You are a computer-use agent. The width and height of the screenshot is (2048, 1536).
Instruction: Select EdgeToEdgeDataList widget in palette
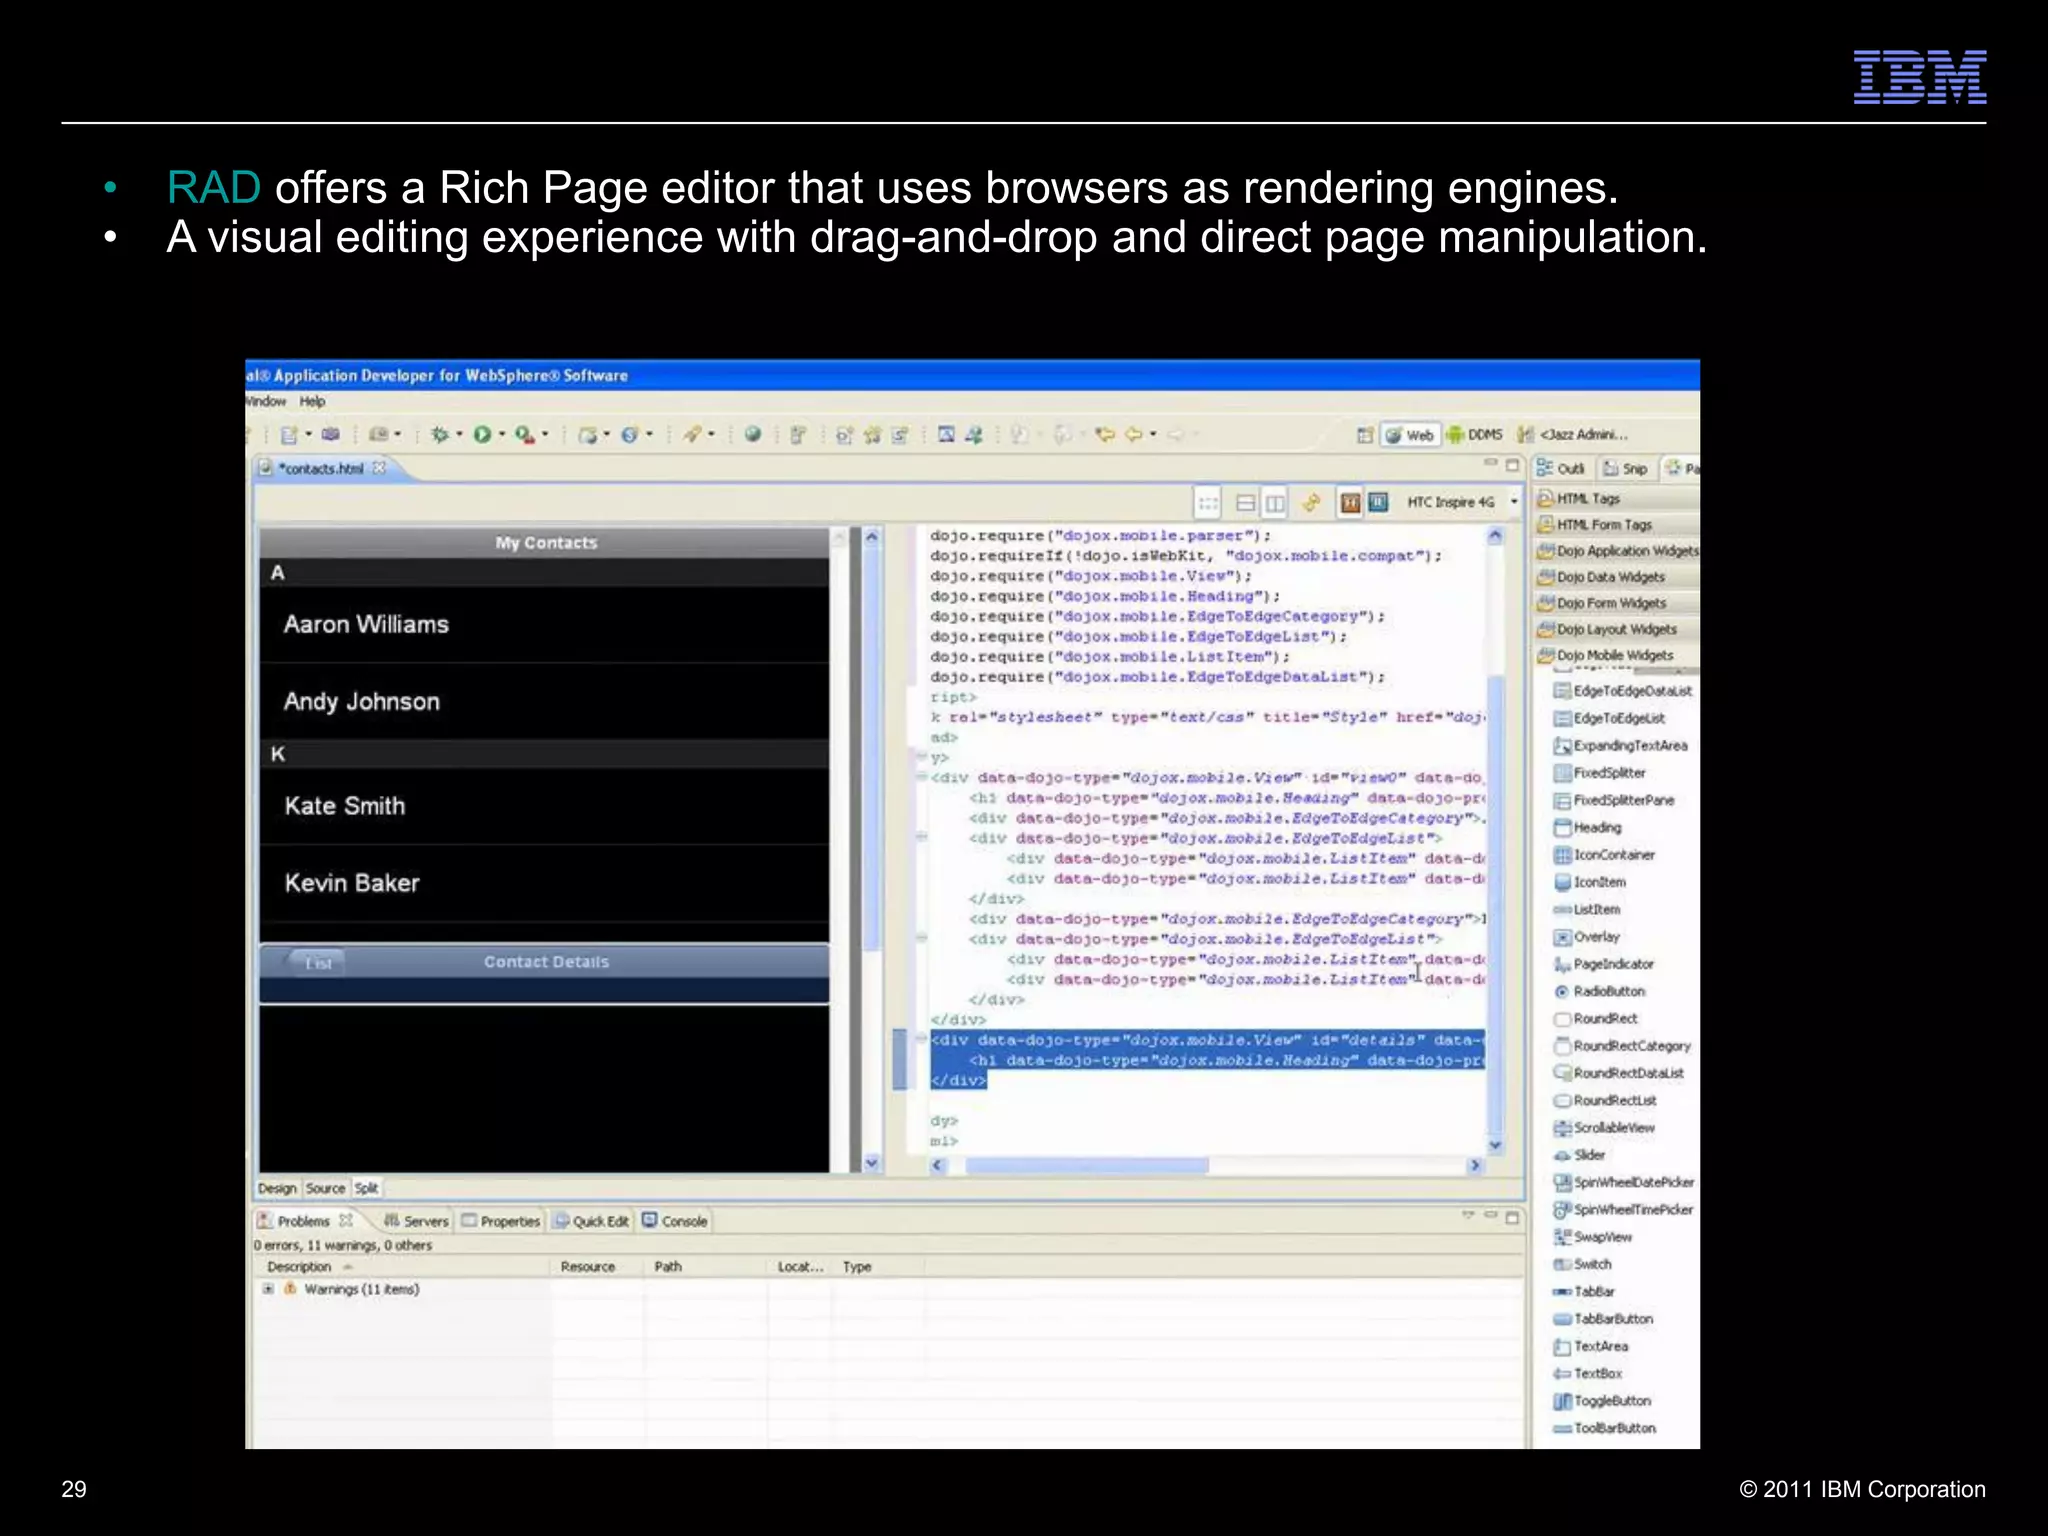[x=1622, y=691]
